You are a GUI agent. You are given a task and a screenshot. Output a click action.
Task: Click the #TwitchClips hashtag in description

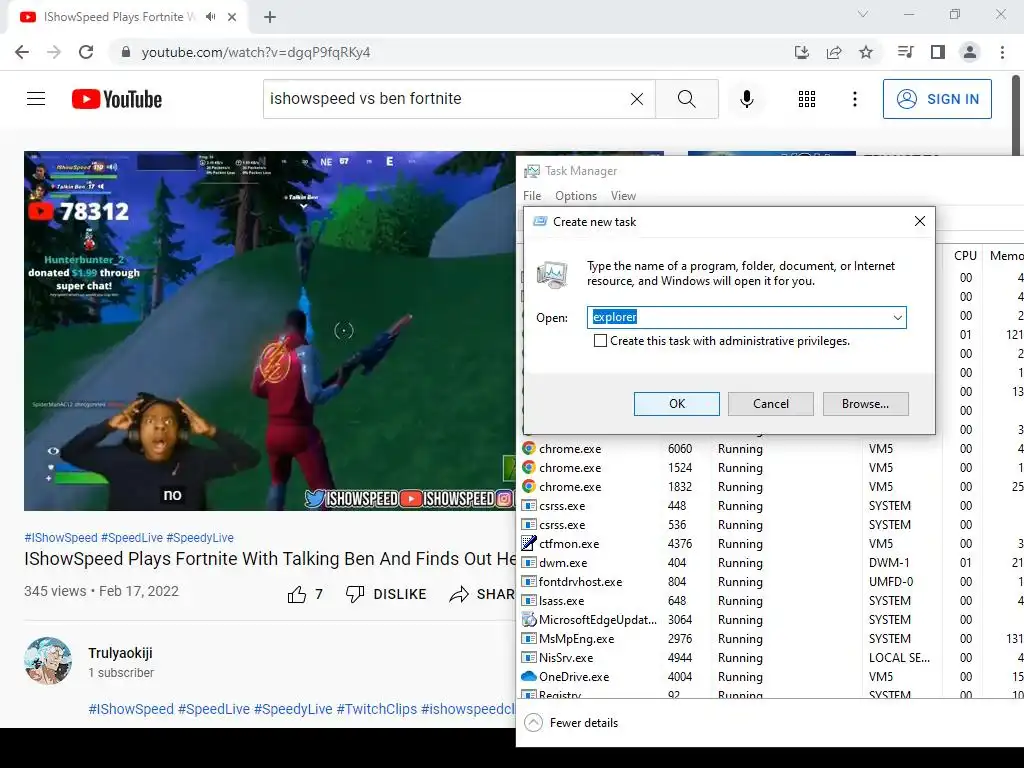pyautogui.click(x=377, y=709)
